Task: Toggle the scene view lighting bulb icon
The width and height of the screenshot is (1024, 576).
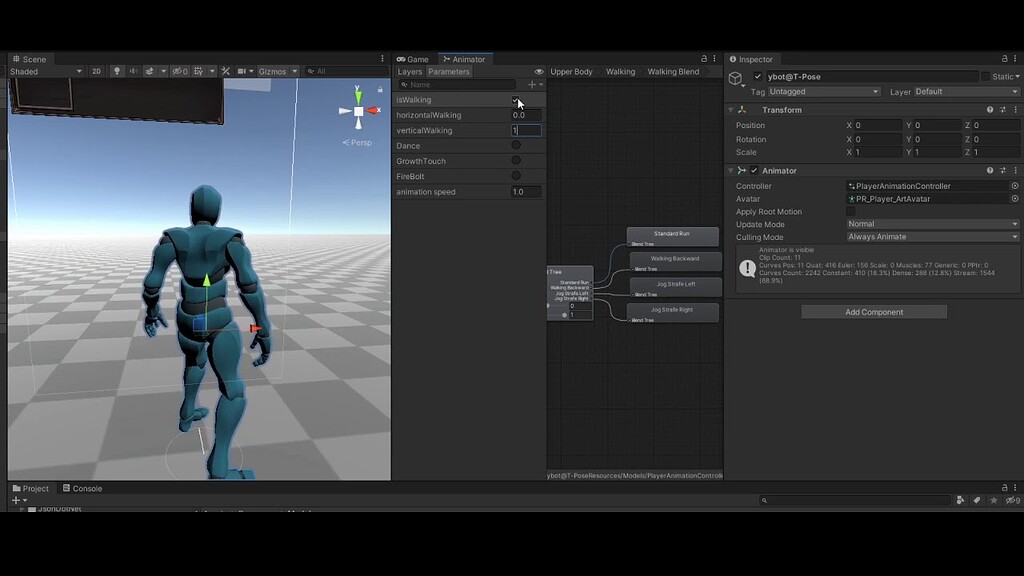Action: click(116, 71)
